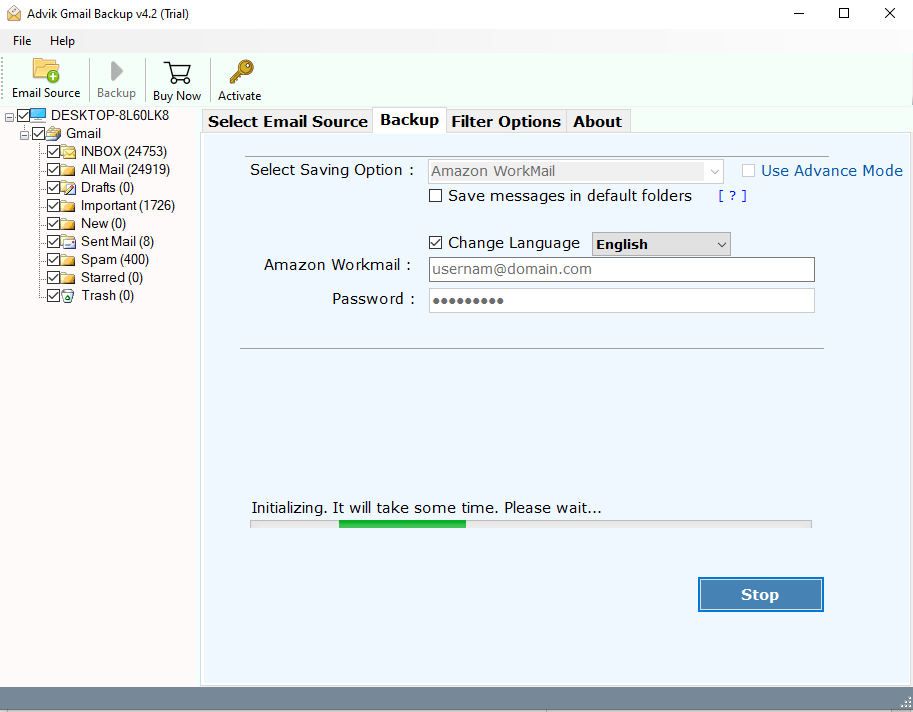913x712 pixels.
Task: Switch to Select Email Source tab
Action: pyautogui.click(x=288, y=121)
